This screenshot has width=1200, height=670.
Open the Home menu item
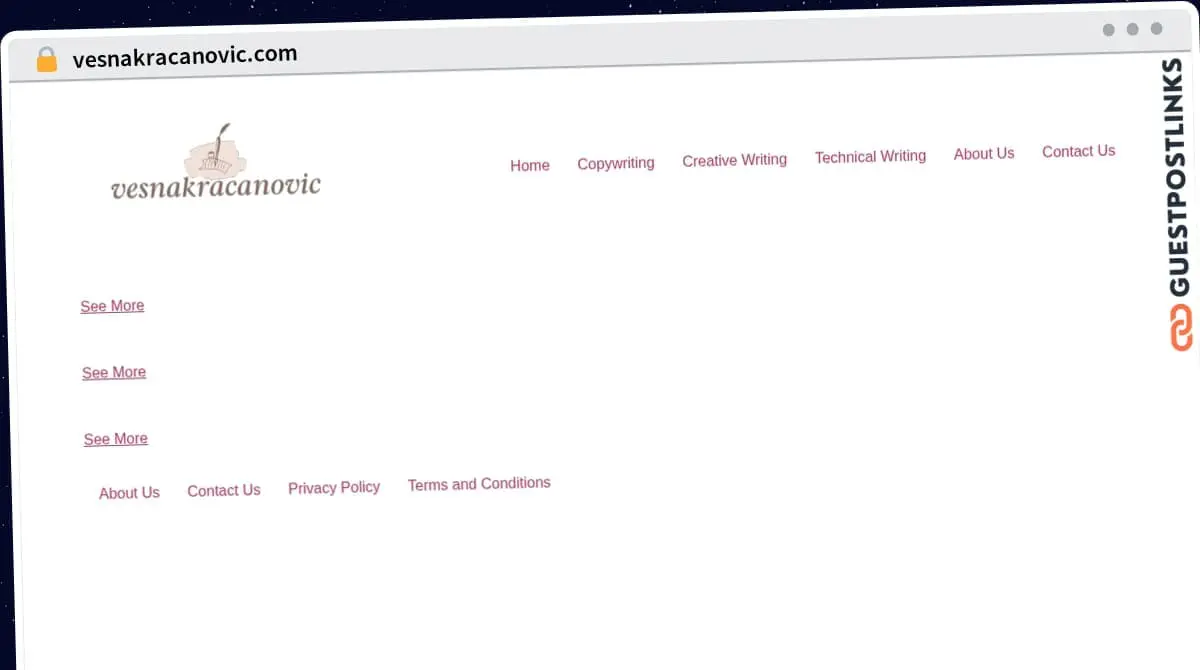pos(530,165)
